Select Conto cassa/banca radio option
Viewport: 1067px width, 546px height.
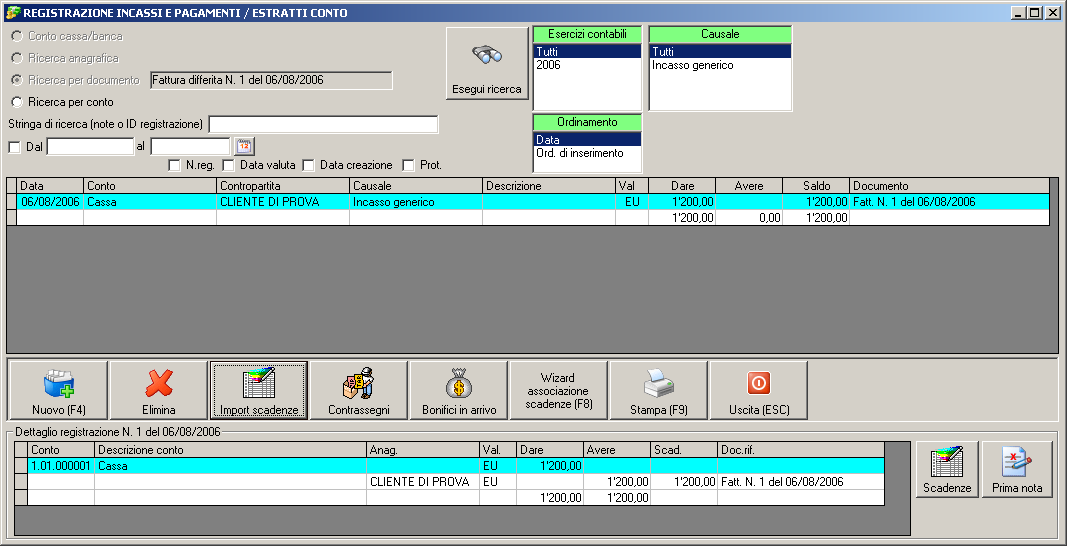[17, 36]
